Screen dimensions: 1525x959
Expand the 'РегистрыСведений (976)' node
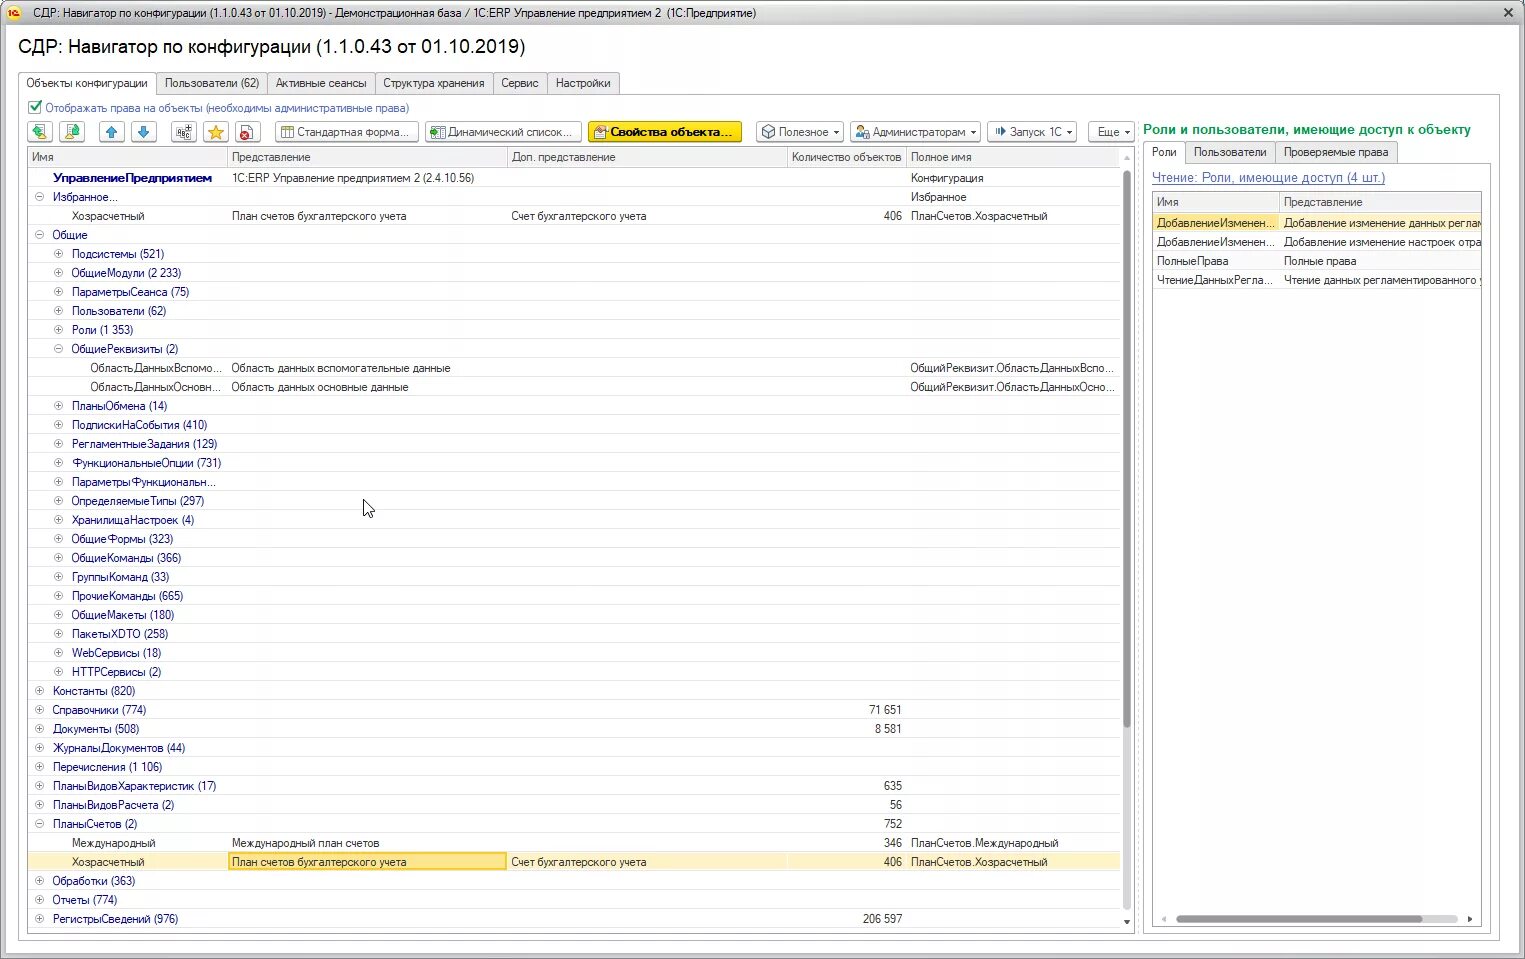pos(40,919)
